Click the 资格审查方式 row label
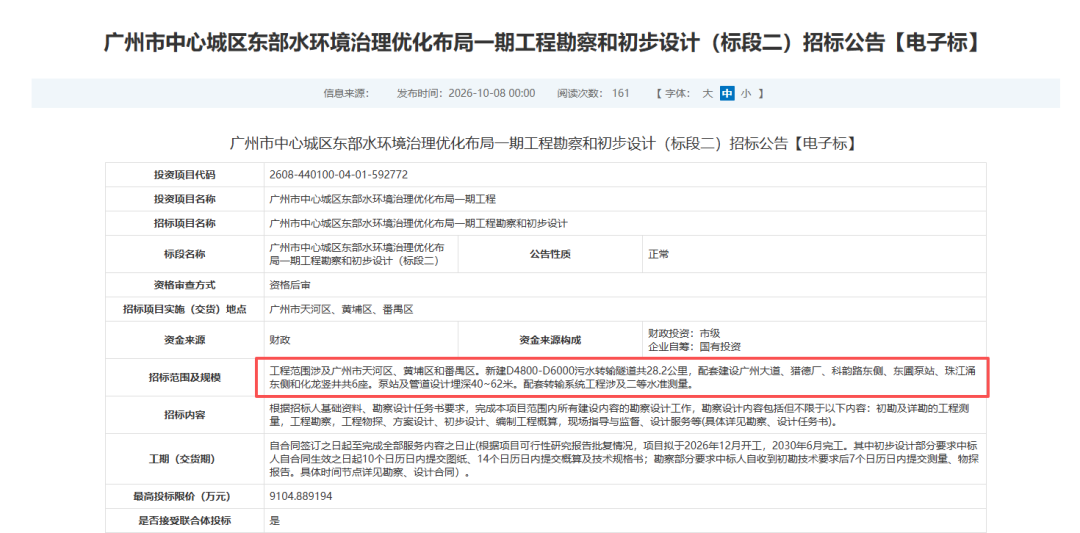The width and height of the screenshot is (1080, 533). [185, 285]
